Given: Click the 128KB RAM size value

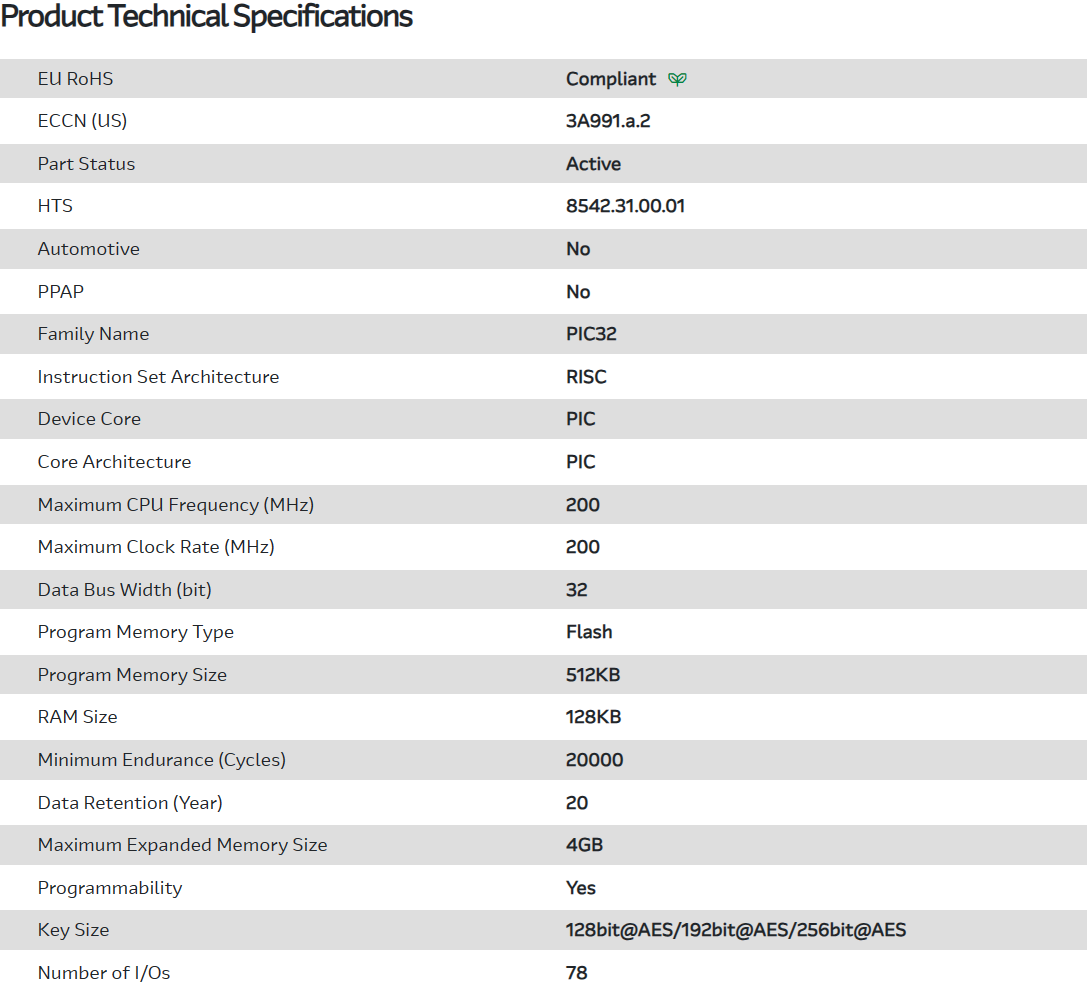Looking at the screenshot, I should click(593, 717).
